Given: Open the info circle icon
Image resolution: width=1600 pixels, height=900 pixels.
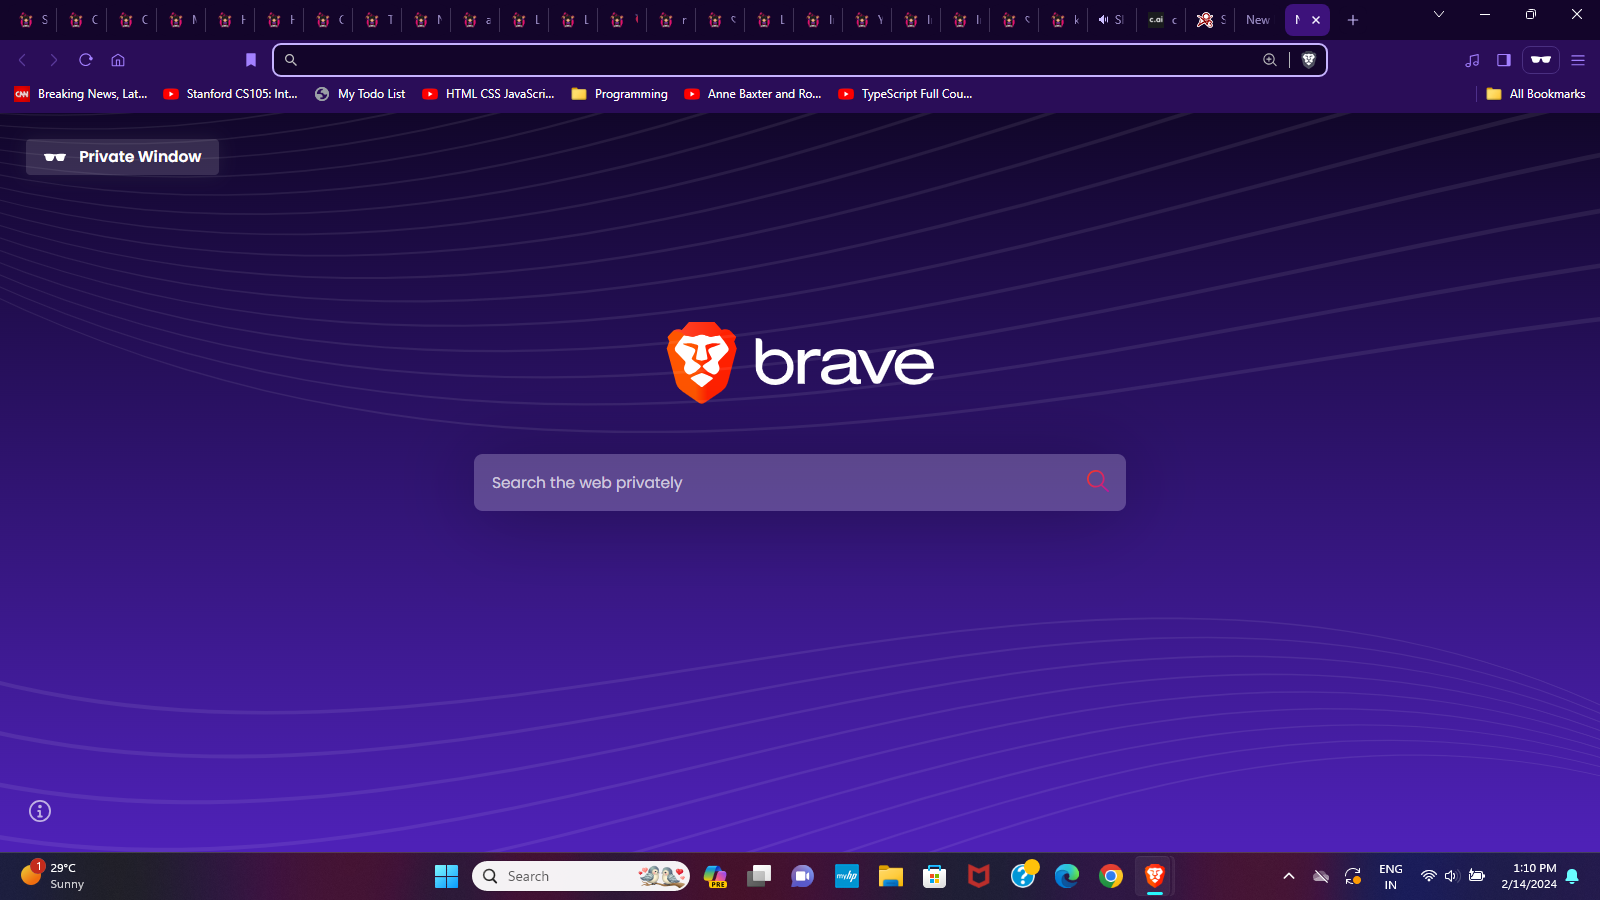Looking at the screenshot, I should tap(40, 811).
